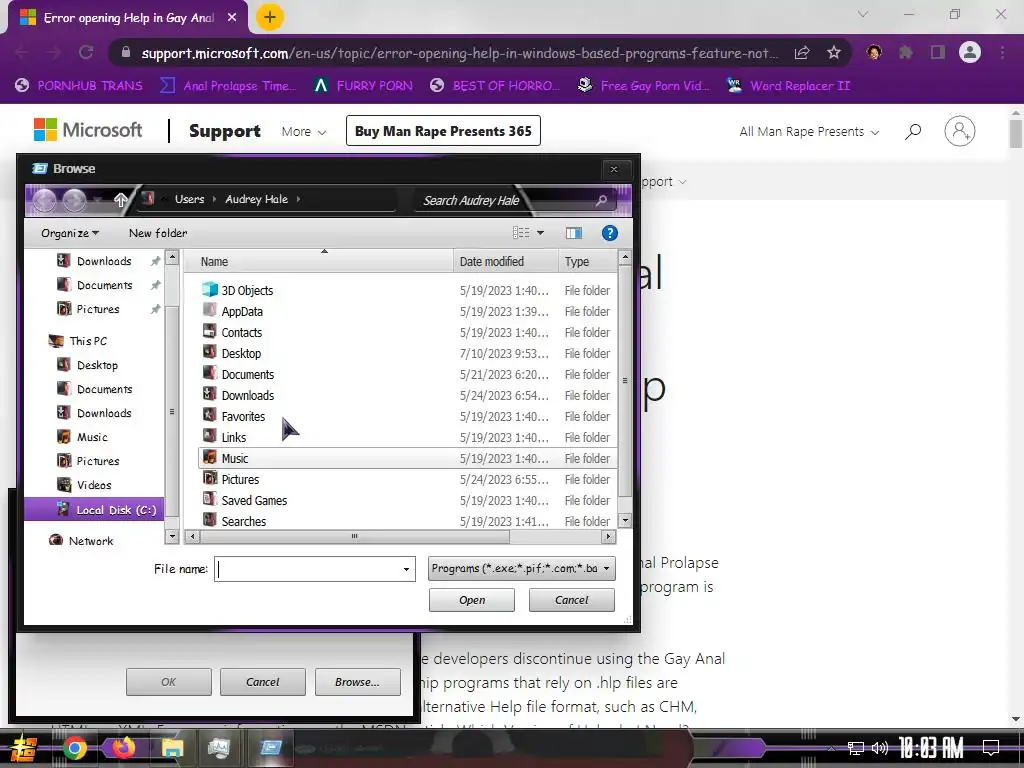
Task: Open the view options dropdown arrow
Action: (x=540, y=233)
